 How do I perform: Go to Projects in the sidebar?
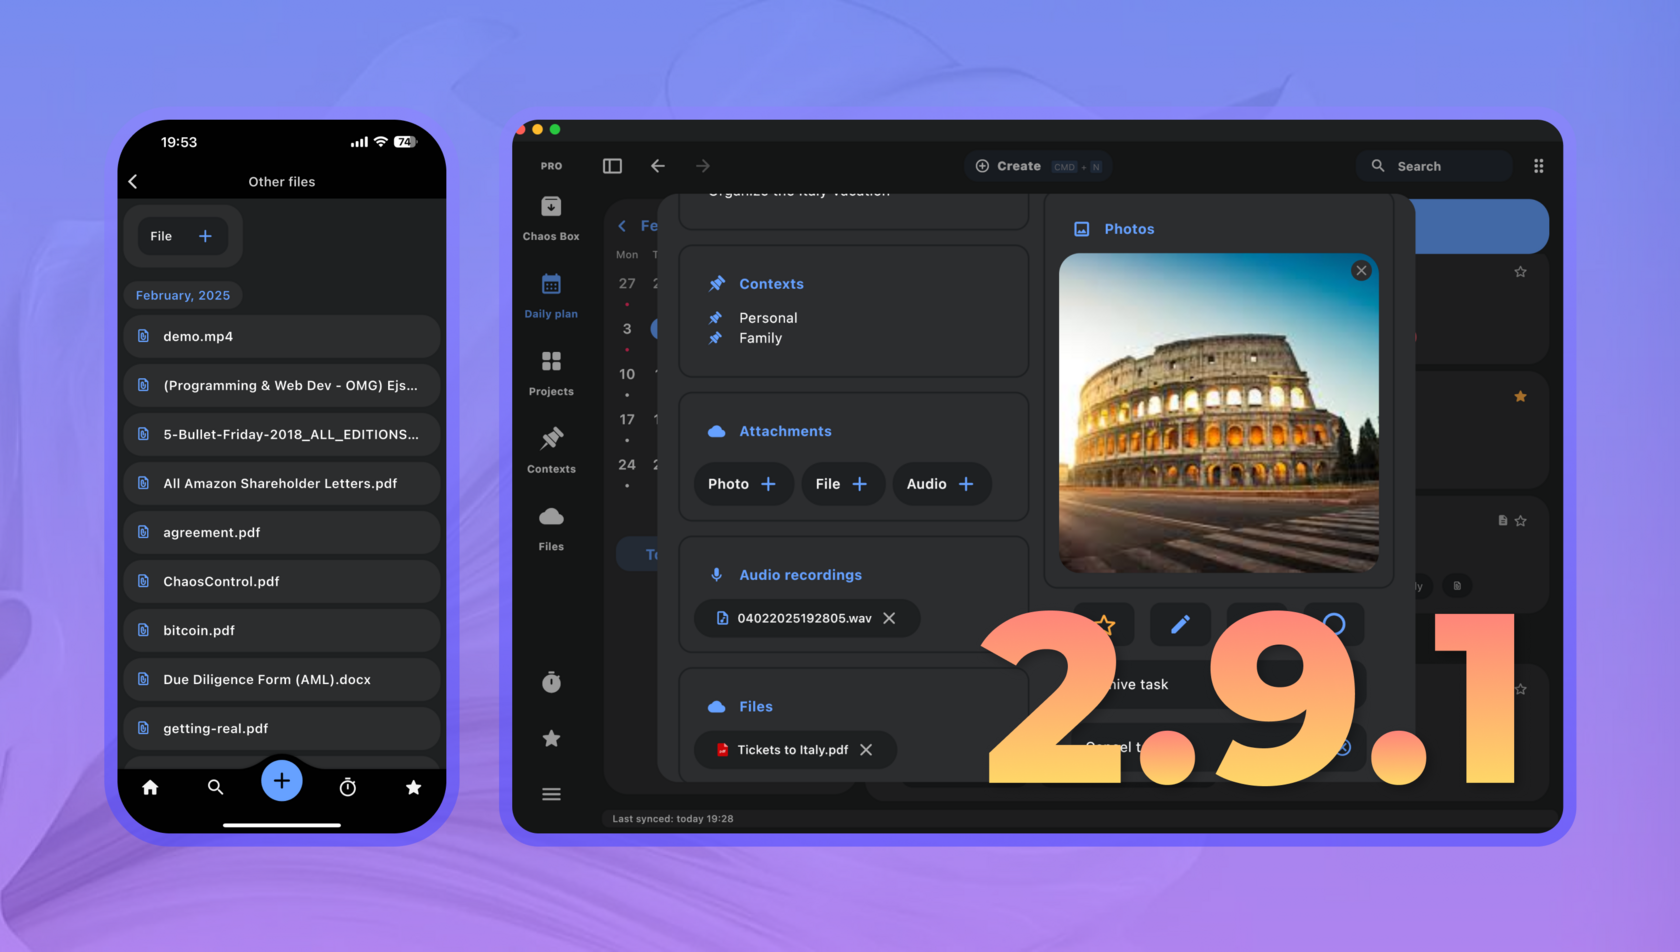click(551, 374)
